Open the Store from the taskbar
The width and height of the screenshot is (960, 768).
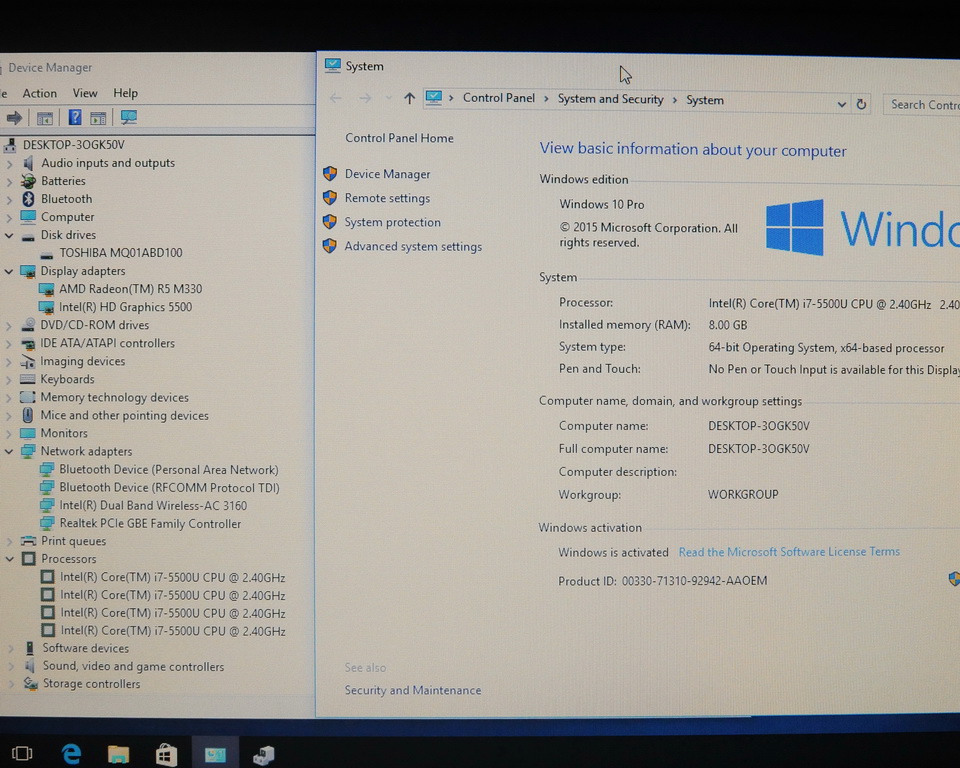click(166, 755)
